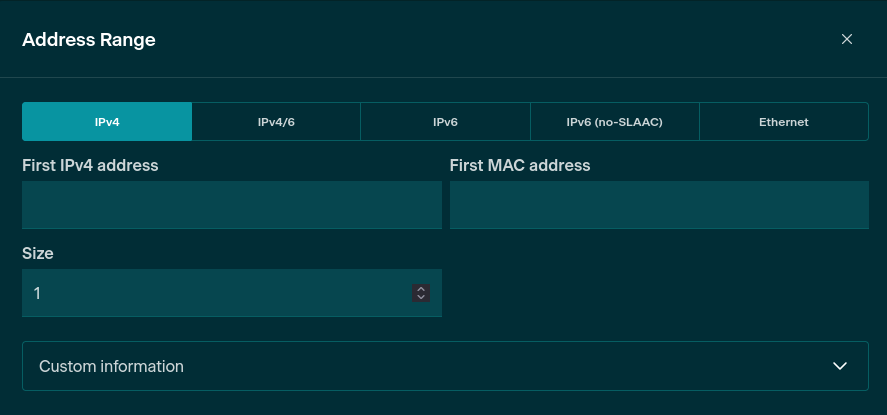Close the Address Range dialog
This screenshot has height=415, width=887.
pyautogui.click(x=846, y=40)
